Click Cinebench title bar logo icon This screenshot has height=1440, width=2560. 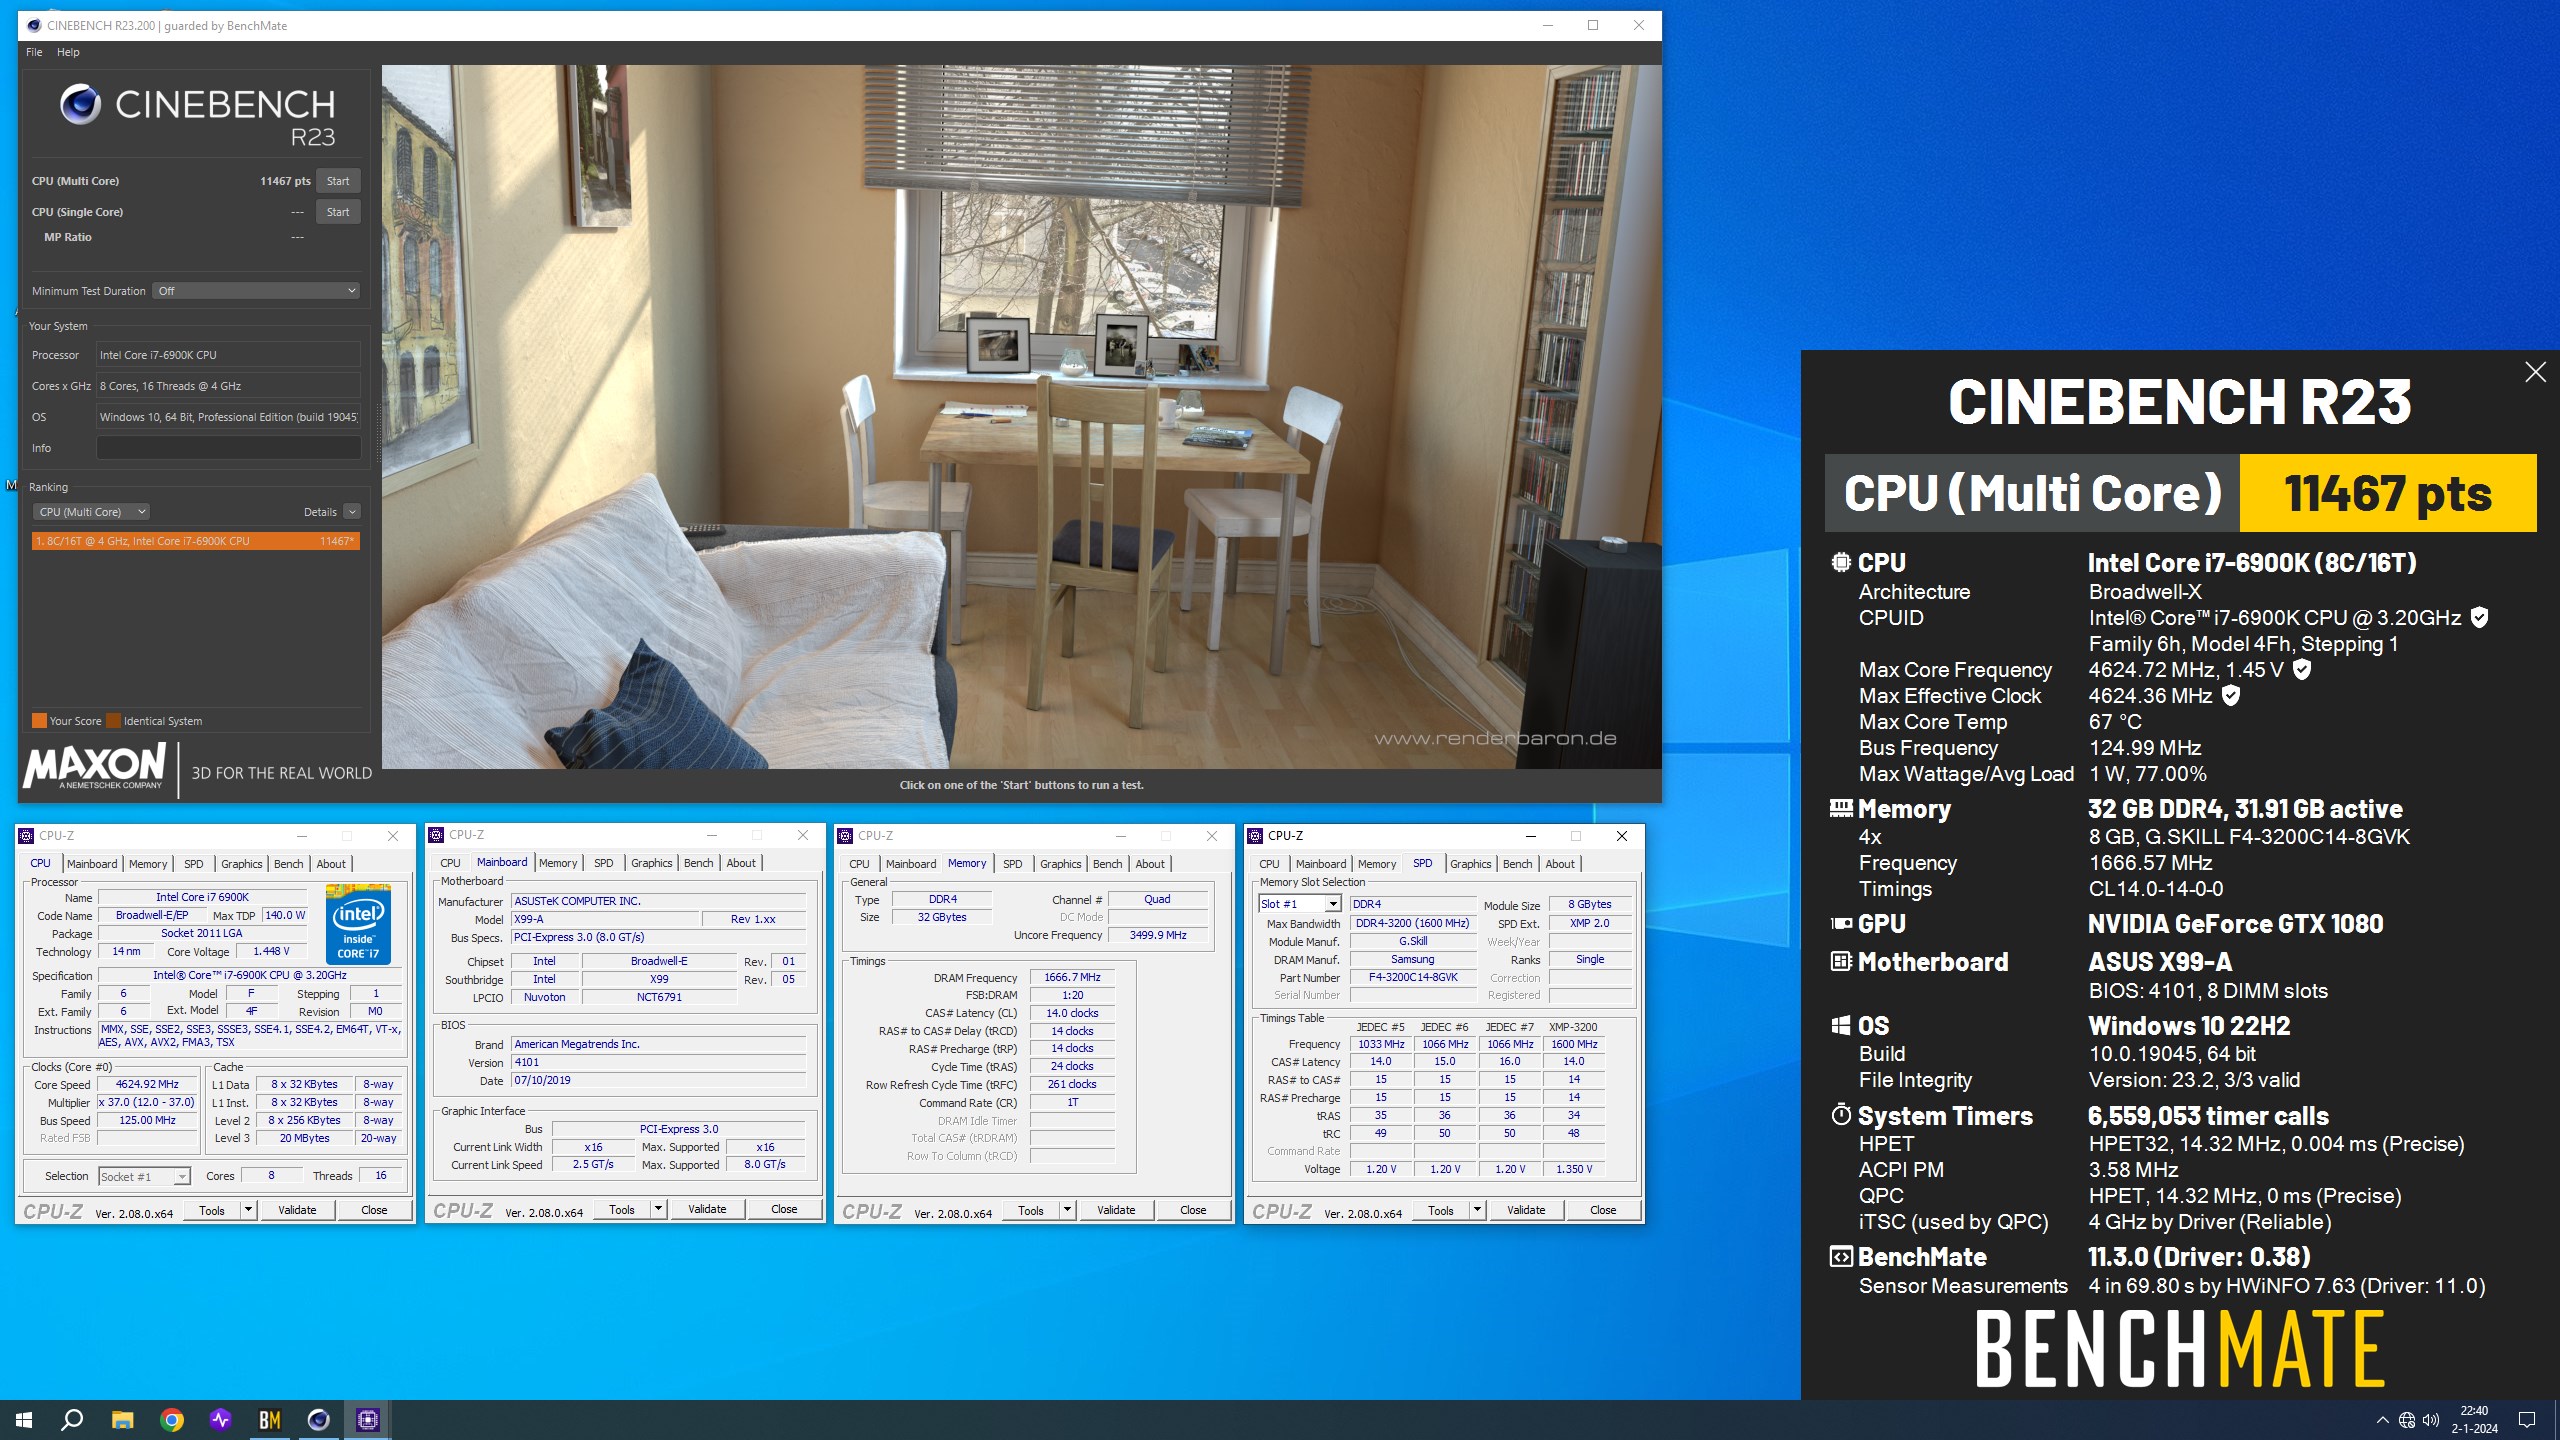(33, 25)
